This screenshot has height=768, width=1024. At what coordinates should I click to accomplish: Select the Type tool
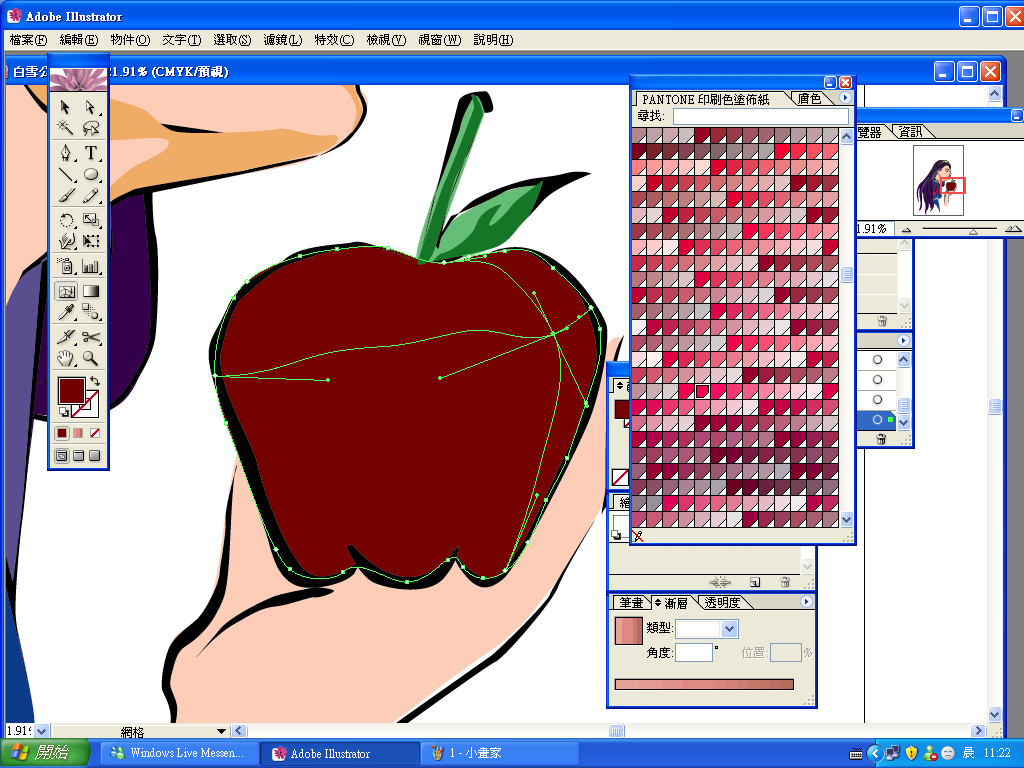pyautogui.click(x=91, y=153)
